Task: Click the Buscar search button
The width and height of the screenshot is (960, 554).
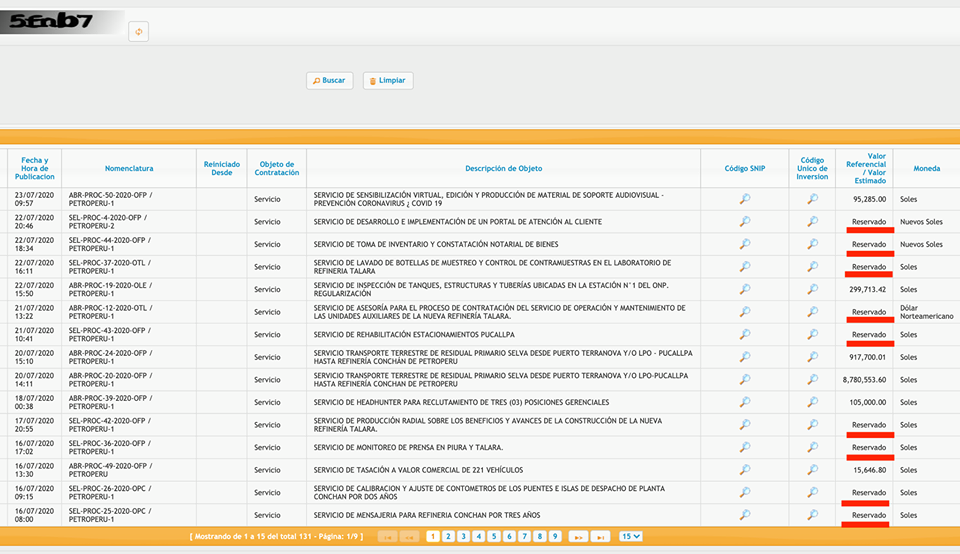Action: (329, 81)
